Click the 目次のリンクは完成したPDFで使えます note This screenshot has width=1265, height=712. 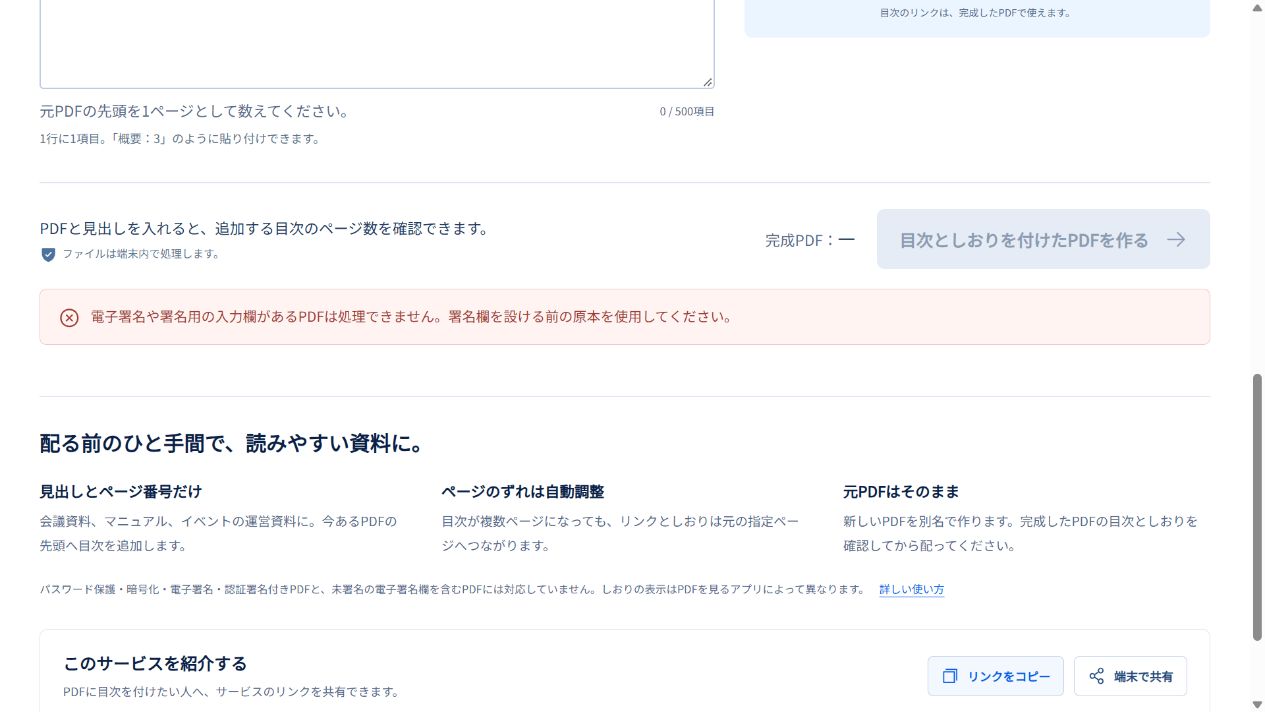tap(975, 13)
